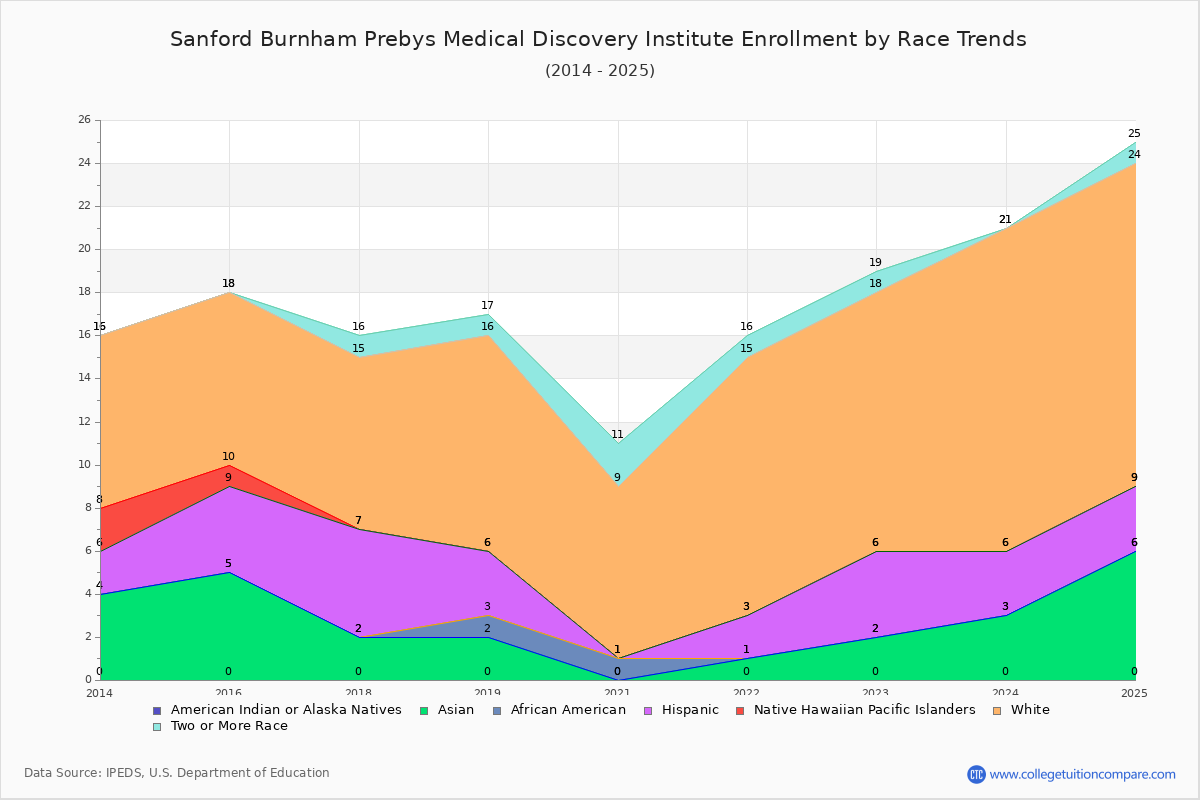
Task: Click the 14 y-axis label
Action: (x=84, y=378)
